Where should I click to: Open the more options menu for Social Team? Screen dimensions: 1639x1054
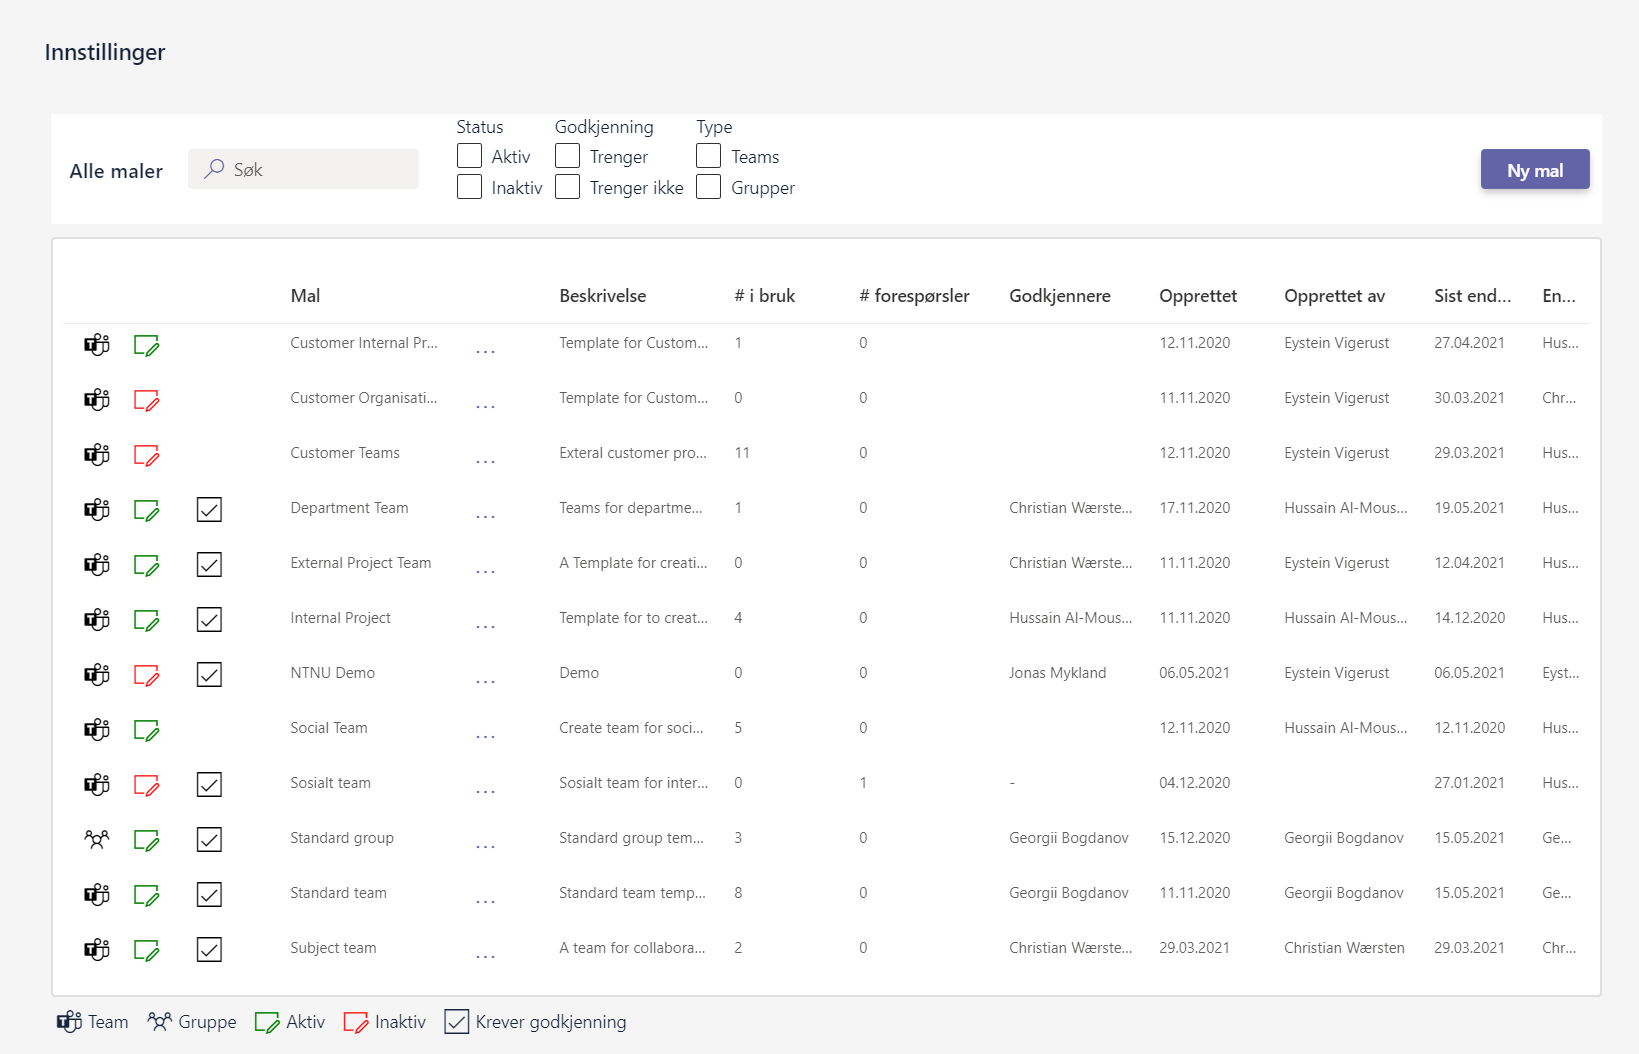485,737
